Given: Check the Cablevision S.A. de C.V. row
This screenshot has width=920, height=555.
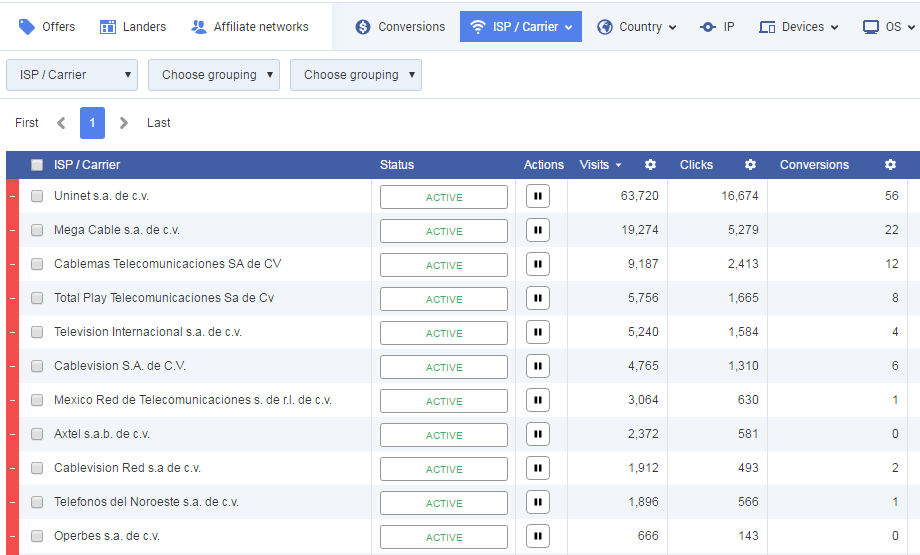Looking at the screenshot, I should (x=37, y=366).
